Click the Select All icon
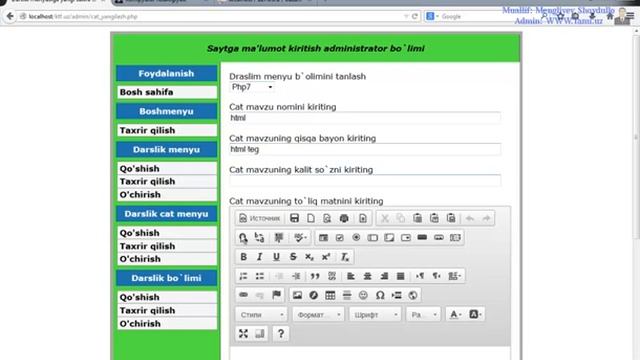The image size is (640, 360). [279, 238]
